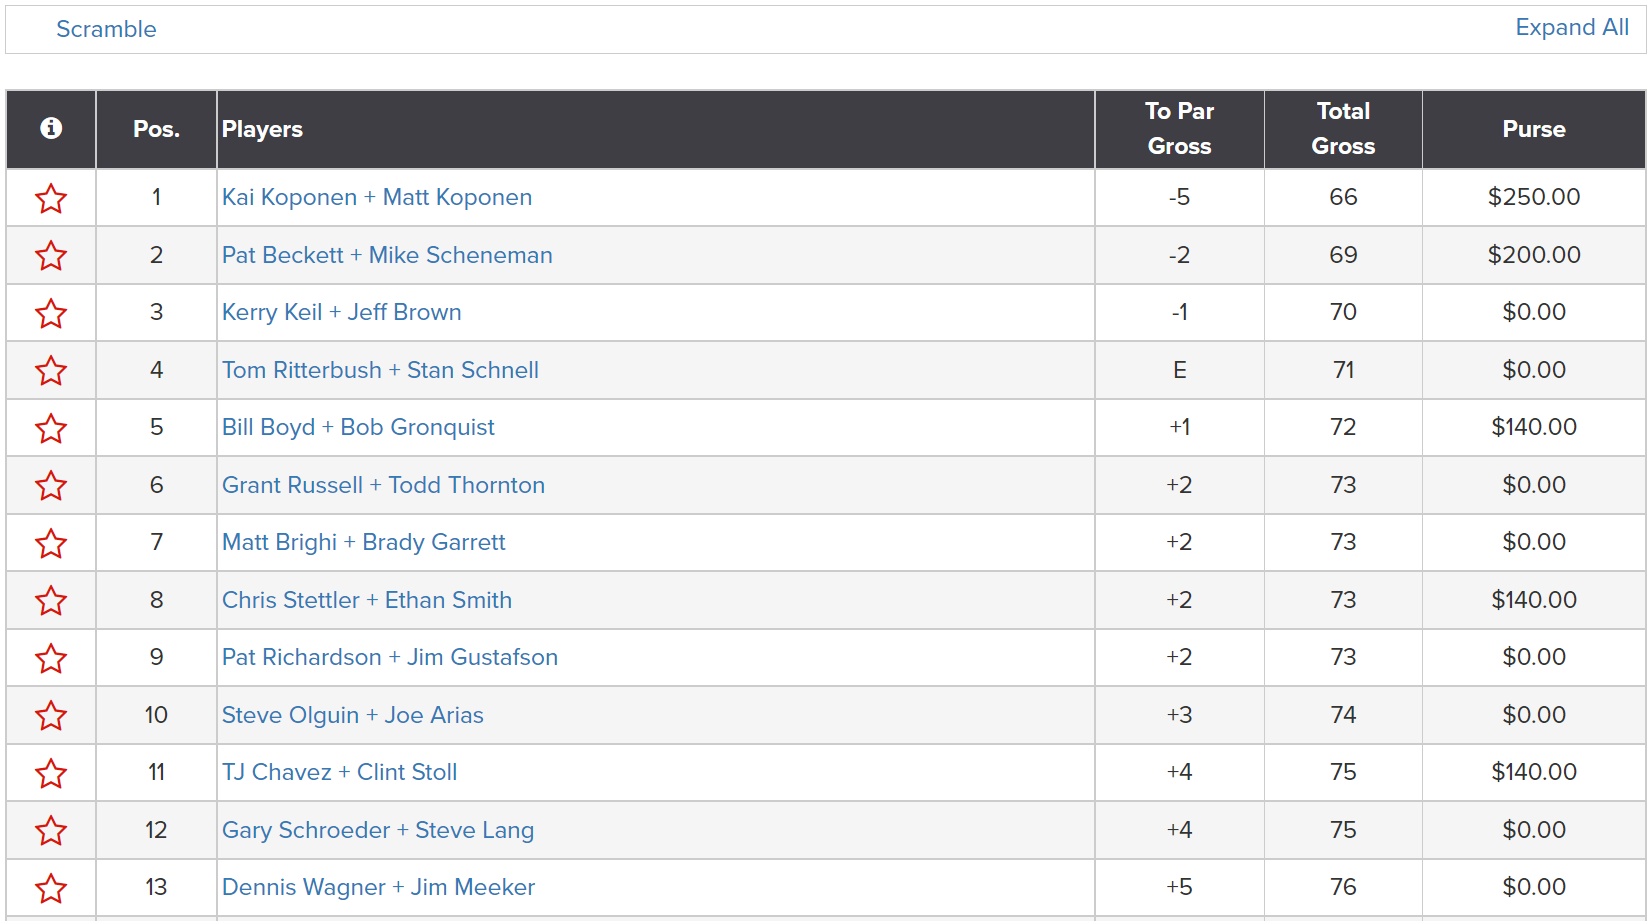Sort by the Pos. column header
Screen dimensions: 1652x921
[x=156, y=129]
